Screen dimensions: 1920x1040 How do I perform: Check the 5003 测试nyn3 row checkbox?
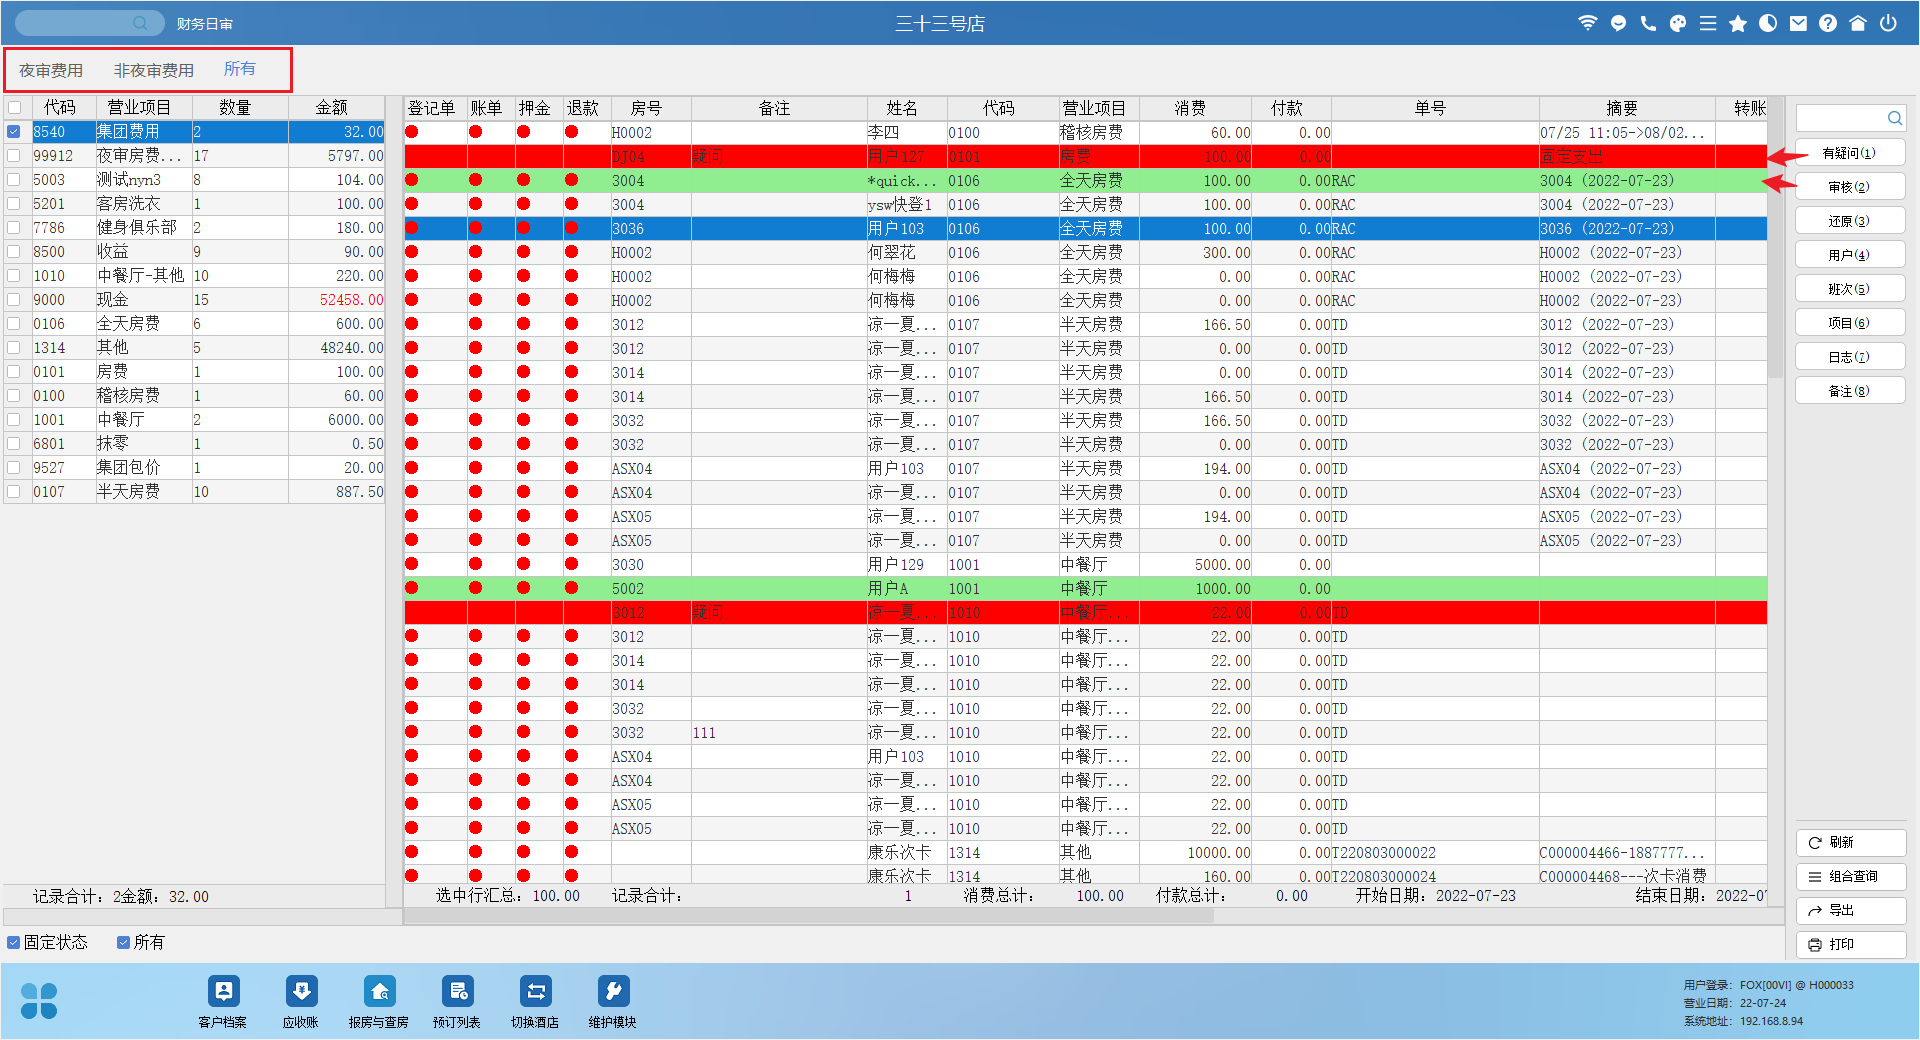[x=14, y=180]
